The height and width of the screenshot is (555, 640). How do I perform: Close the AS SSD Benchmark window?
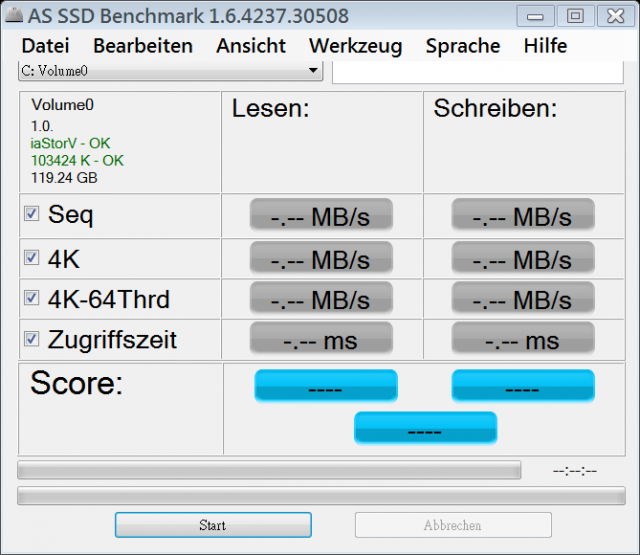tap(616, 16)
